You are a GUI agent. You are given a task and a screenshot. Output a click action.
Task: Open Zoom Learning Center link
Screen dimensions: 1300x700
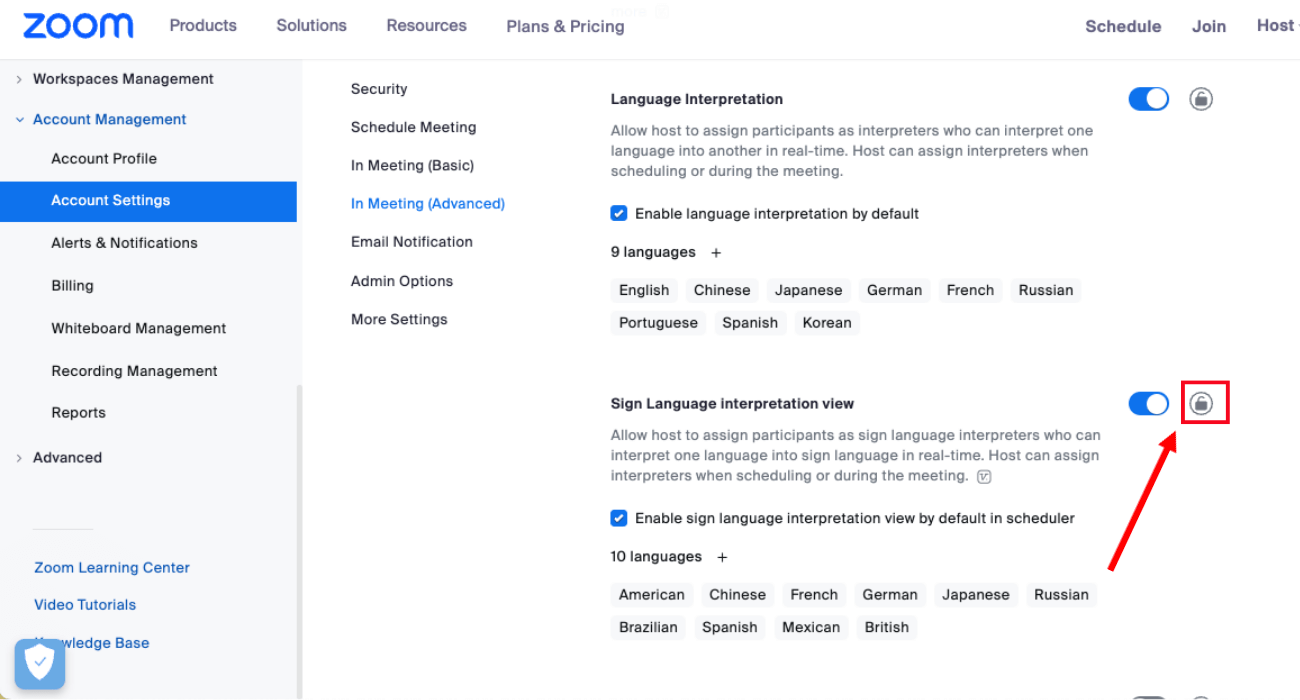pos(112,567)
